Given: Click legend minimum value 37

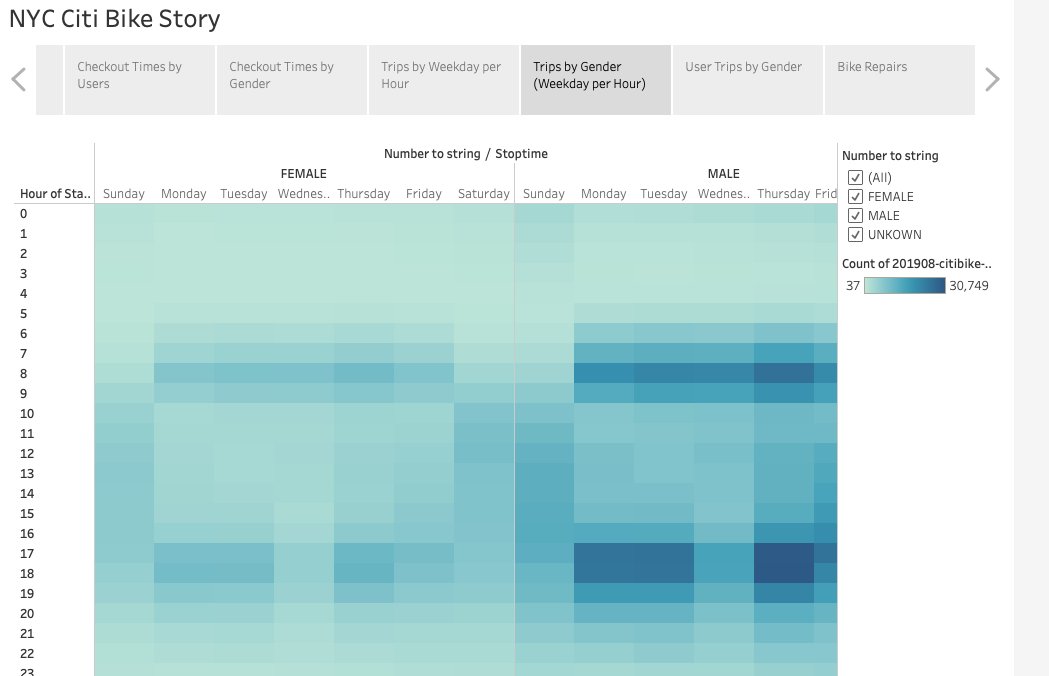Looking at the screenshot, I should coord(852,286).
